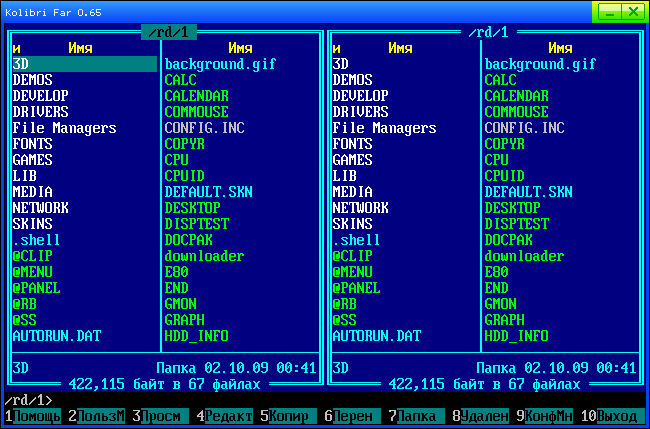
Task: Minimize the Kolibri Far window
Action: 608,10
